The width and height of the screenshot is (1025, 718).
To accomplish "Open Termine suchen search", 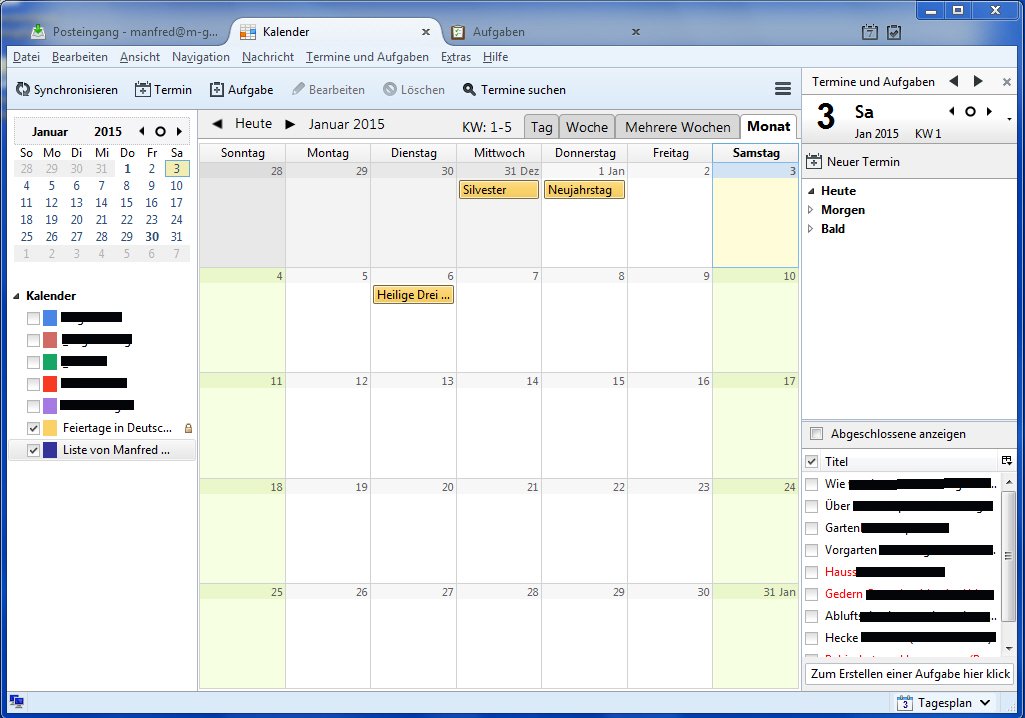I will [x=514, y=90].
